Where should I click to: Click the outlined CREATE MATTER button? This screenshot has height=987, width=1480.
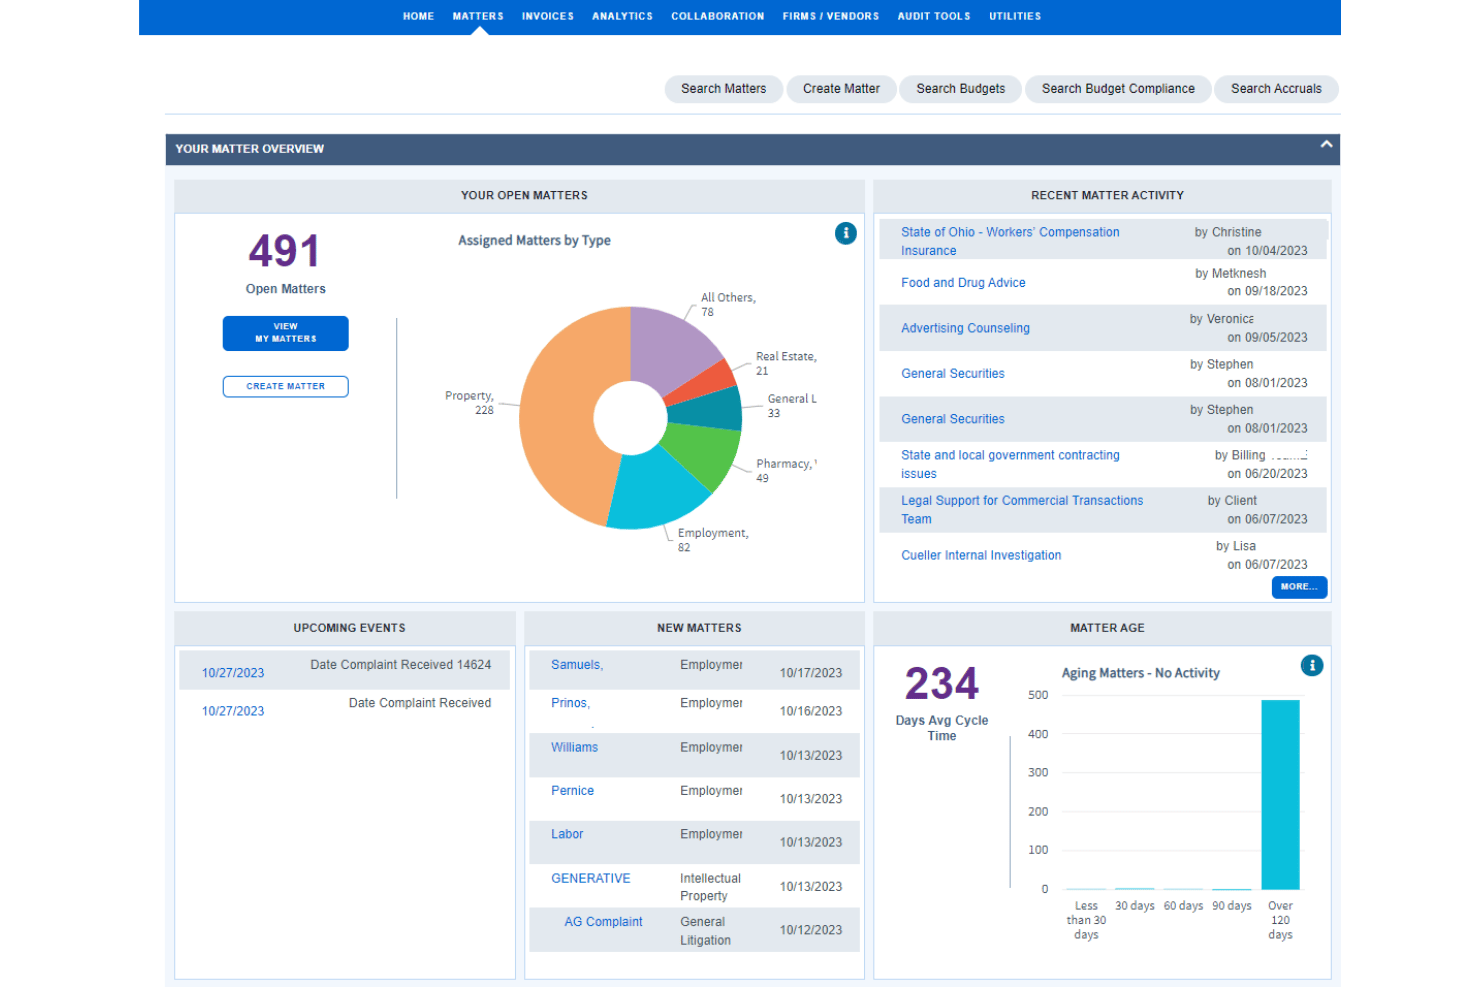285,386
